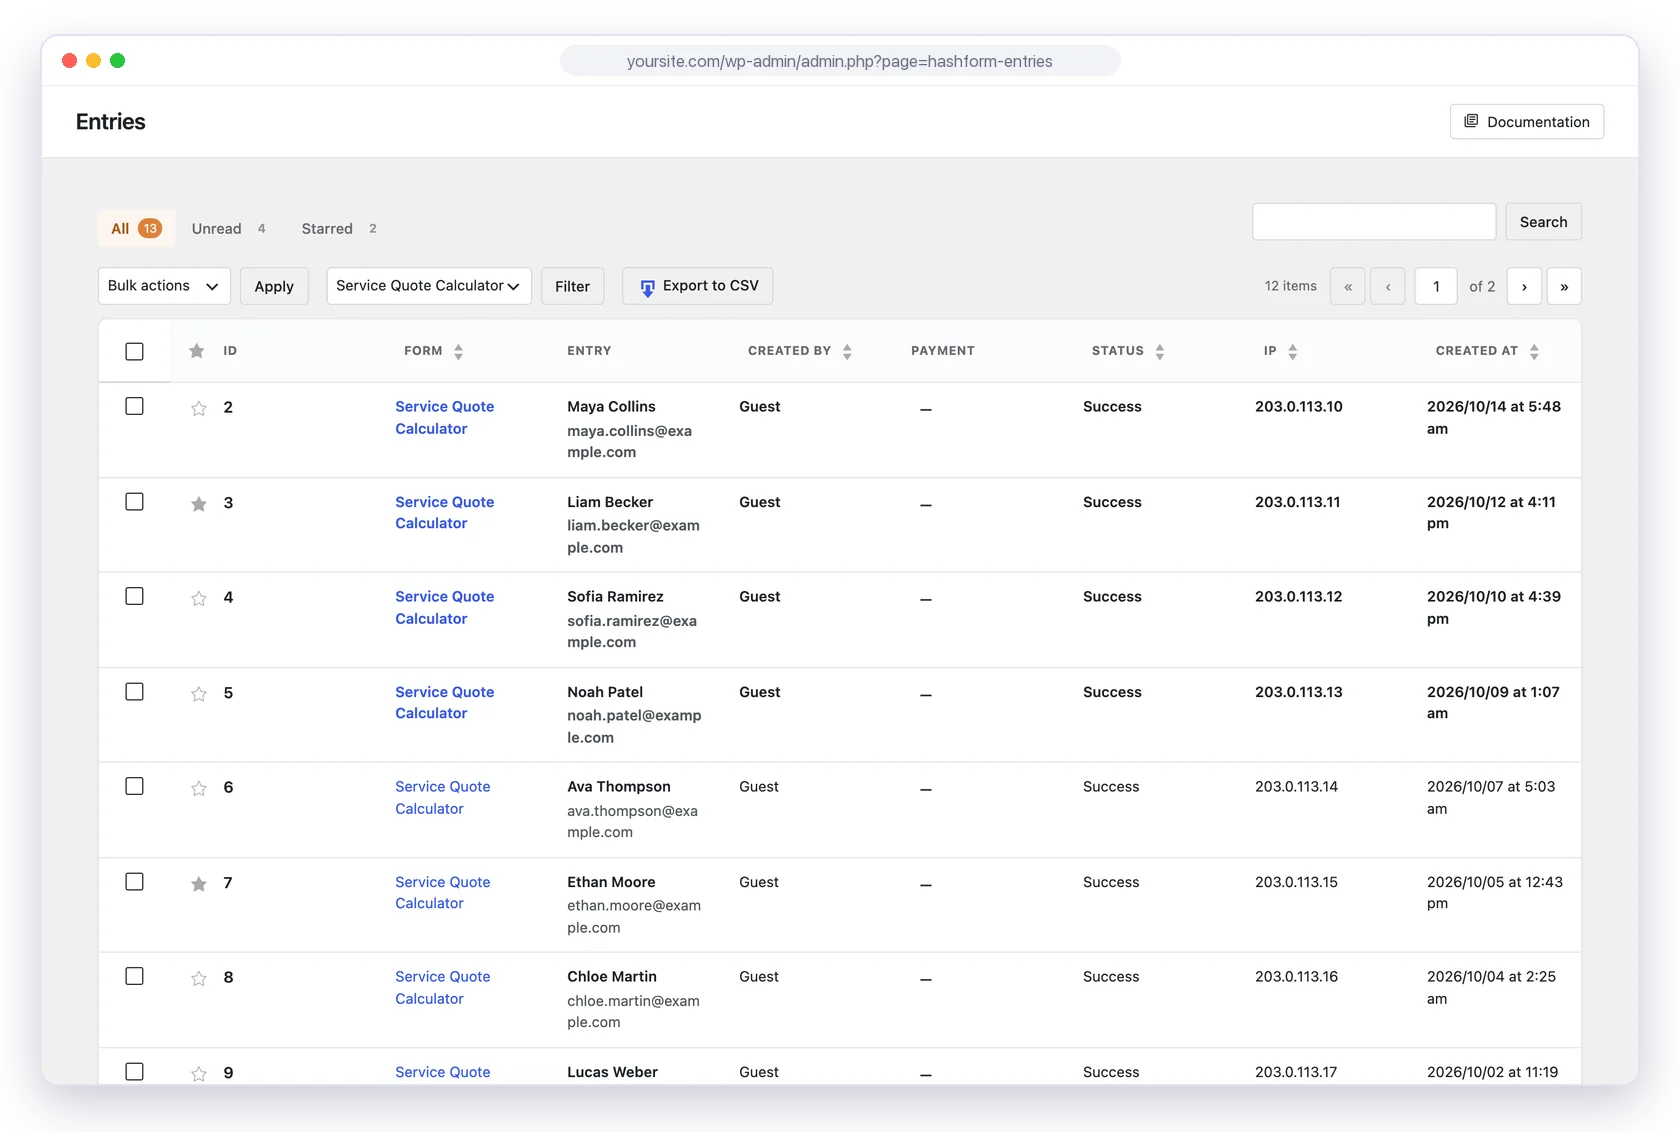Sort by Created By column arrows
Screen dimensions: 1680x1132
[x=847, y=351]
